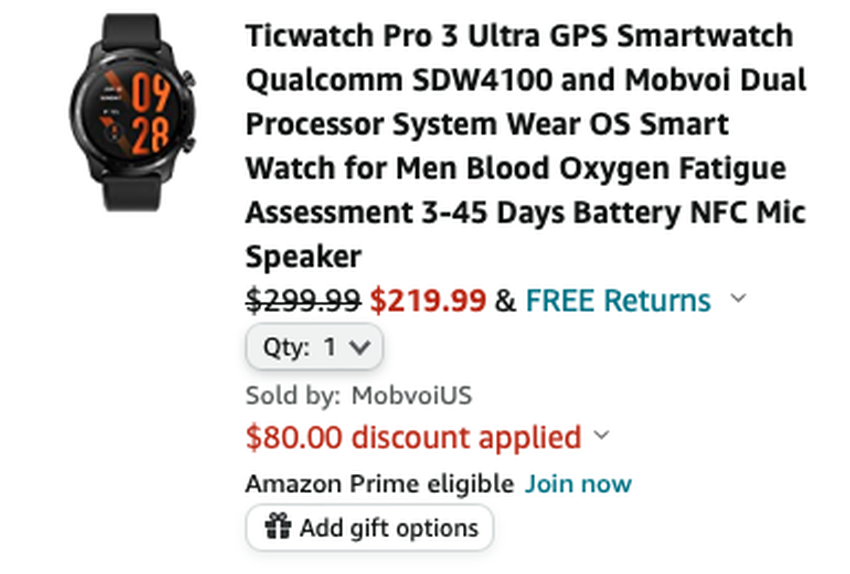Click the word Speaker ending the title
Screen dimensions: 850x574
click(x=303, y=257)
